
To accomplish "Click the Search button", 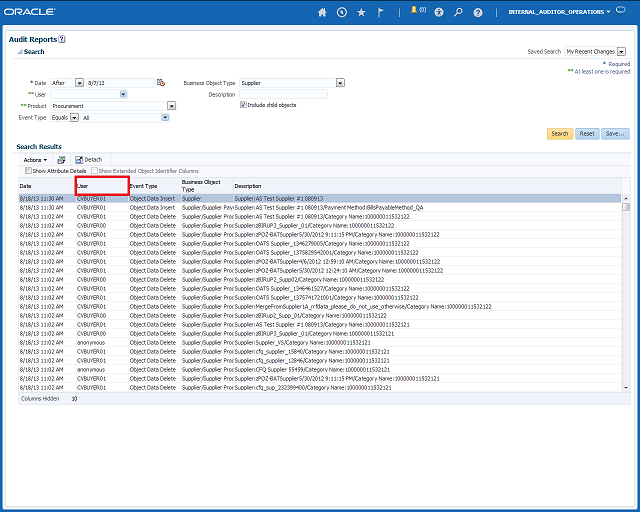I will click(x=560, y=134).
